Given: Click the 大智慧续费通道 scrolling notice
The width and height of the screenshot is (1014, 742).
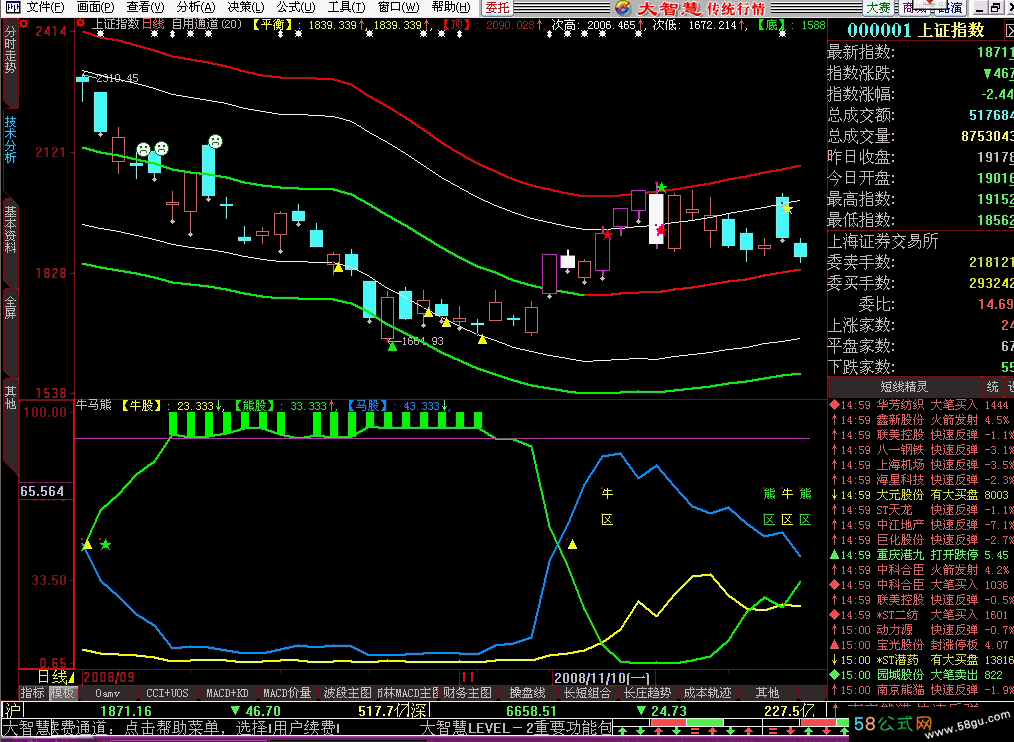Looking at the screenshot, I should click(x=171, y=728).
